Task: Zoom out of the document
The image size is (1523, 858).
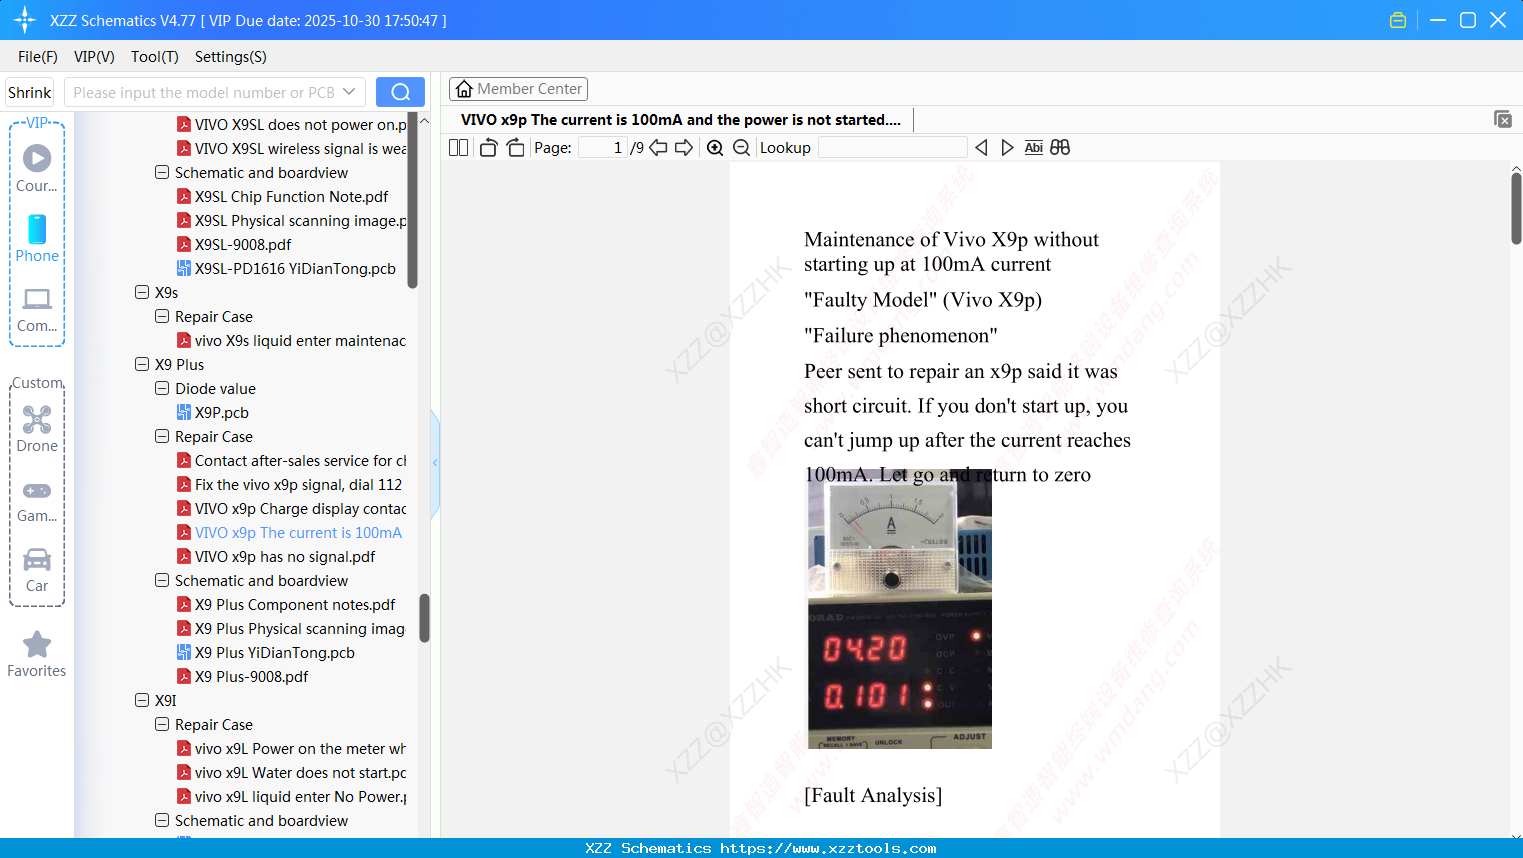Action: coord(741,147)
